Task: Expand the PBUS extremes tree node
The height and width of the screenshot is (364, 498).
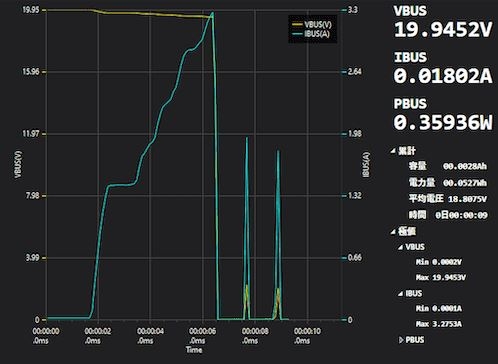Action: coord(401,340)
